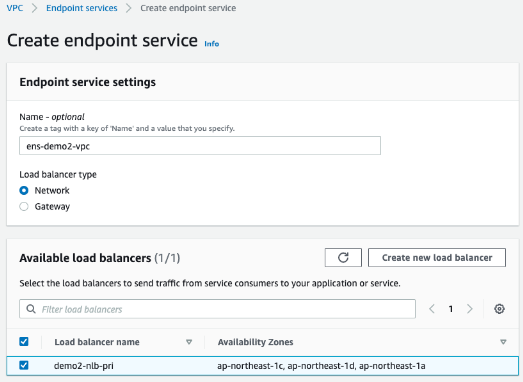523x382 pixels.
Task: Select page number 1
Action: [x=451, y=309]
